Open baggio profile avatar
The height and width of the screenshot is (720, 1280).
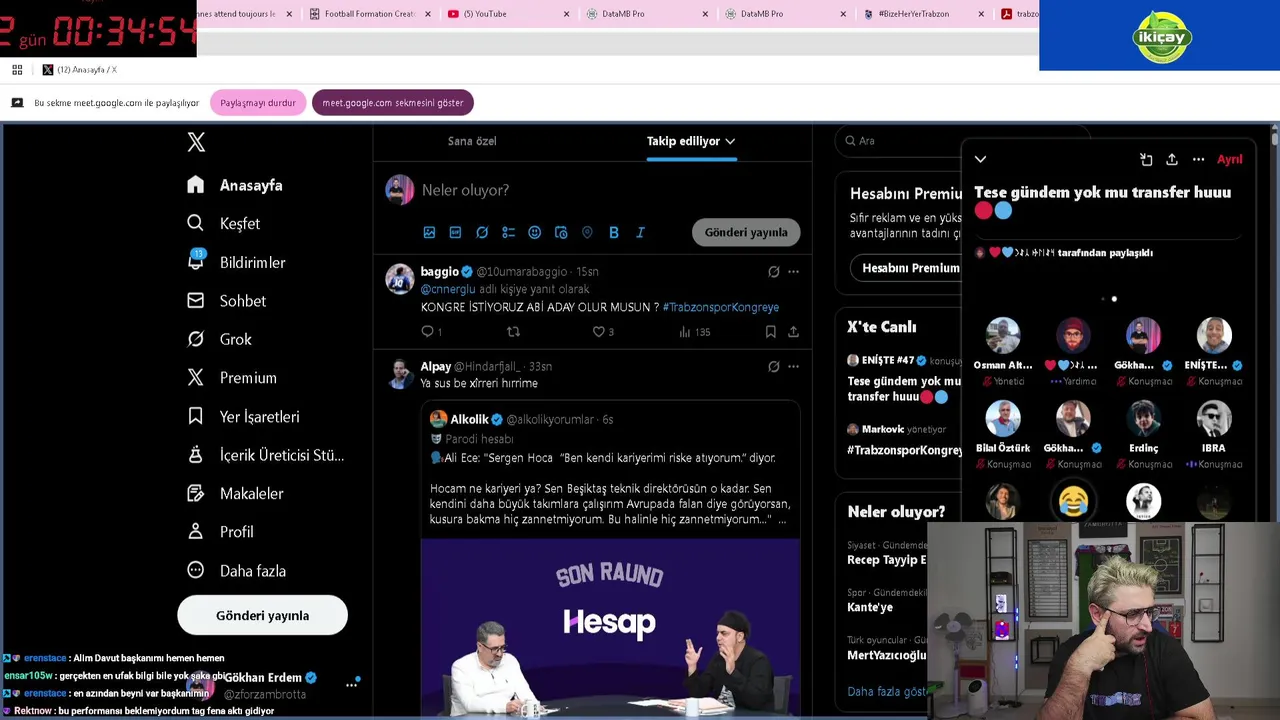400,279
